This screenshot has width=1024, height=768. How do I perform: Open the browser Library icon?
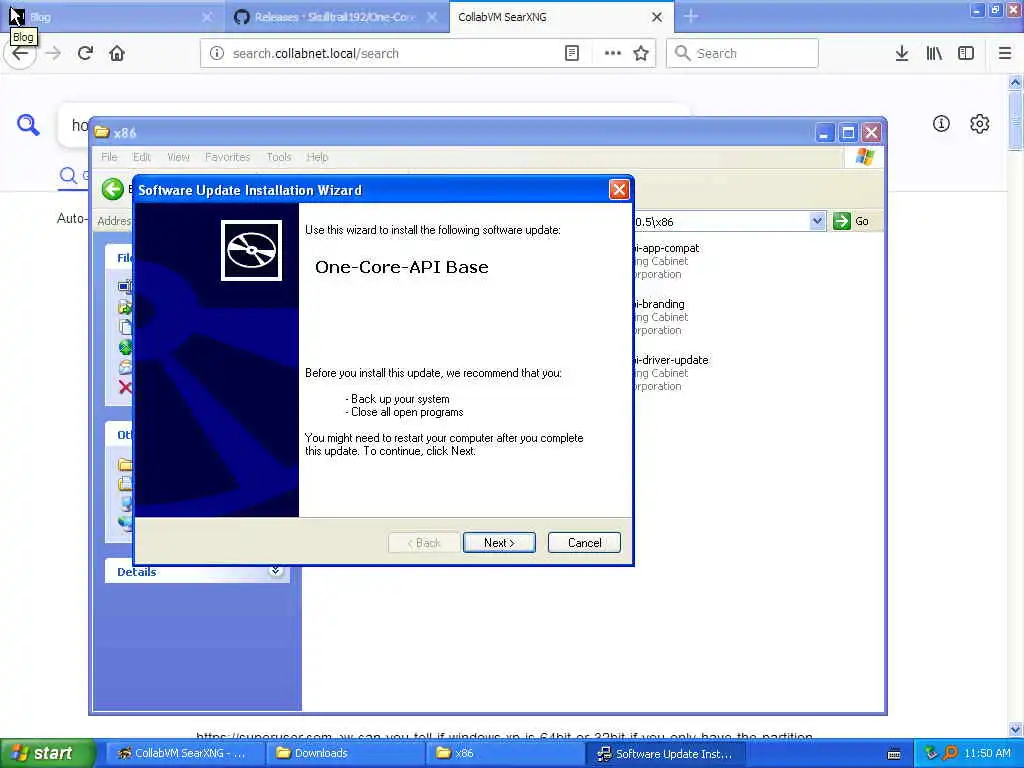[x=934, y=53]
